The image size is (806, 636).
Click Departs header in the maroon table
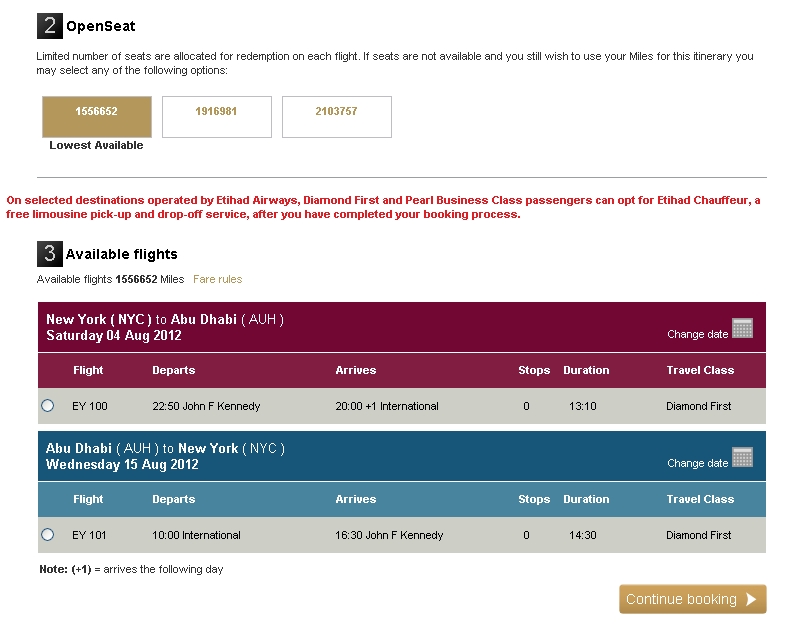pyautogui.click(x=174, y=370)
